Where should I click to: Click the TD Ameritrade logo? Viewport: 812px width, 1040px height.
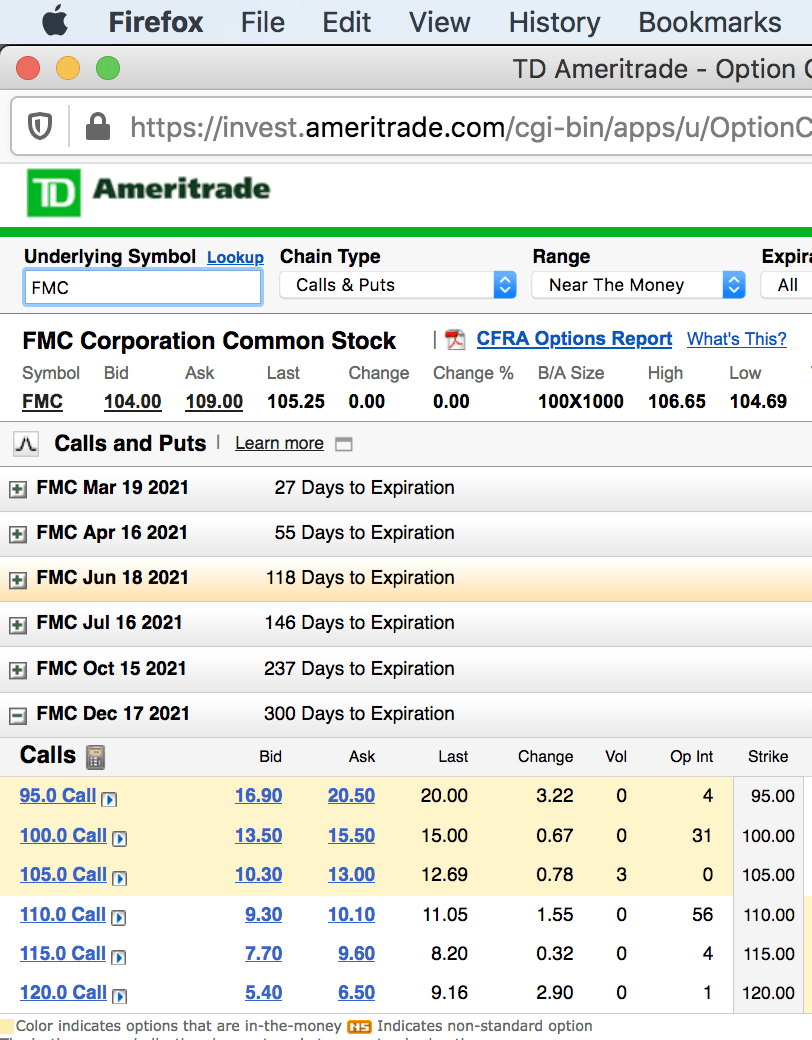tap(148, 192)
